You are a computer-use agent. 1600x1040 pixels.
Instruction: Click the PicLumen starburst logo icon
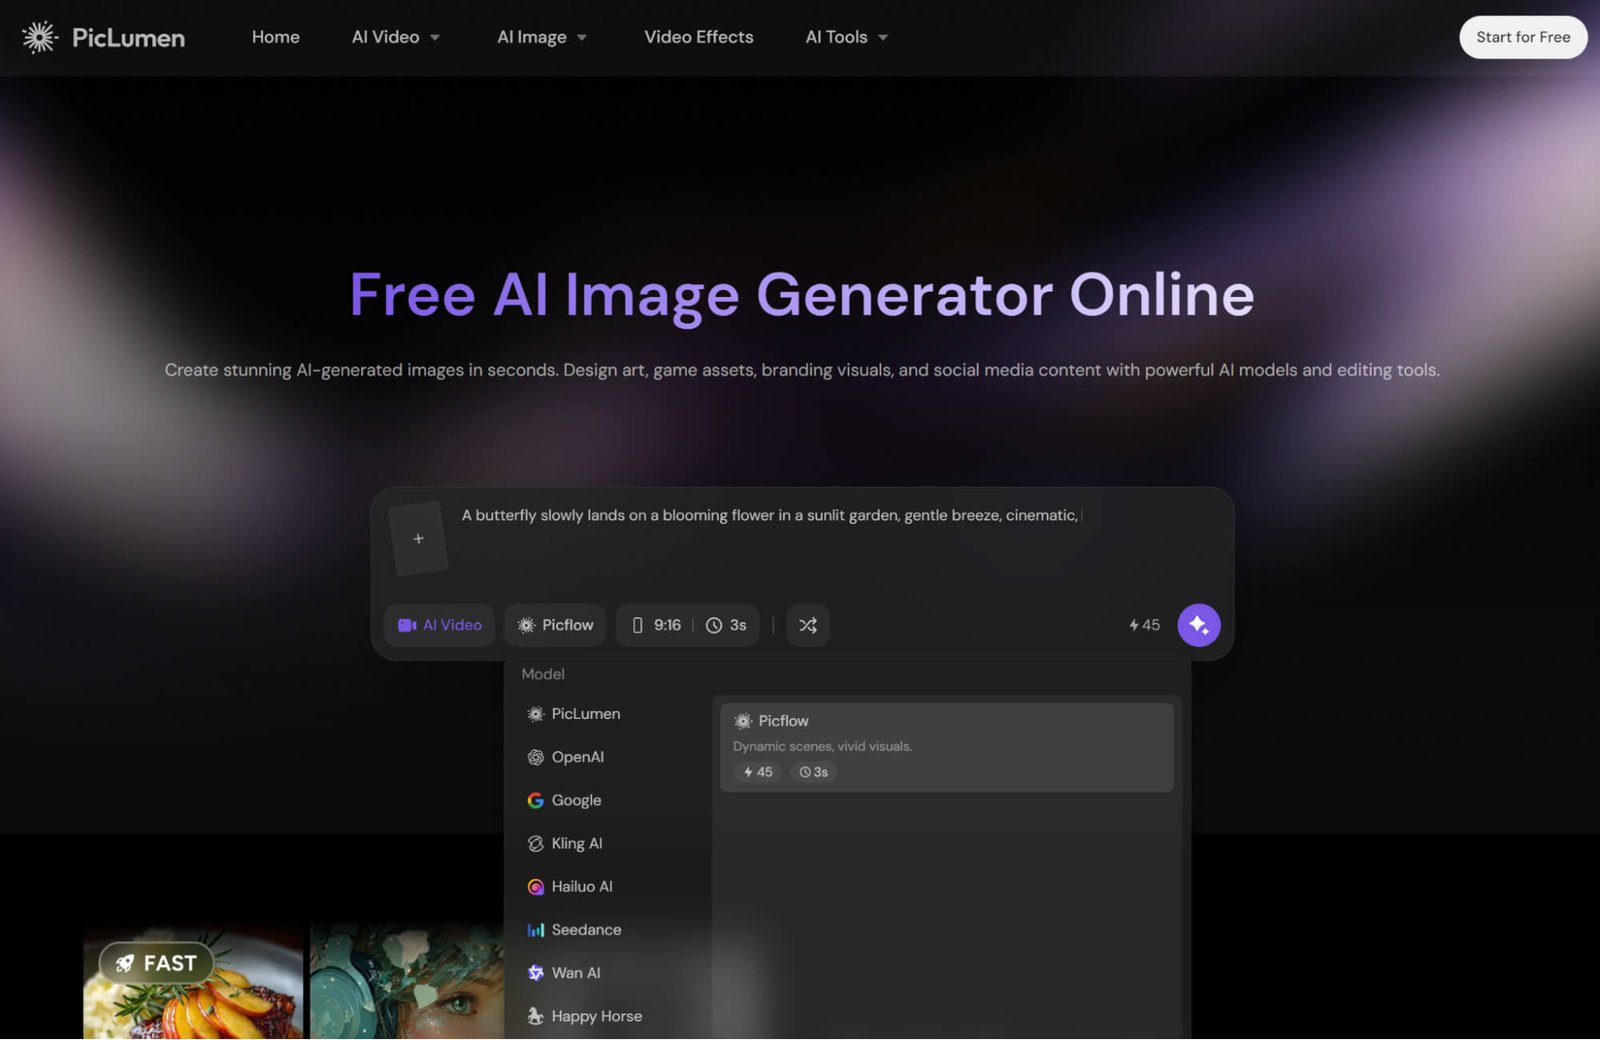(39, 37)
